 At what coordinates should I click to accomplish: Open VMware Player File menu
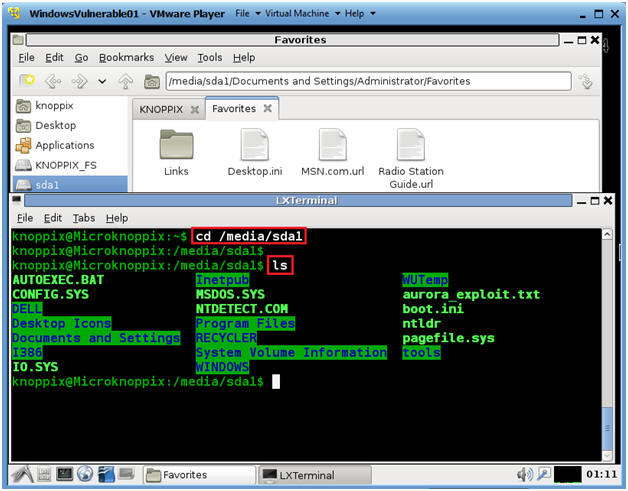click(248, 14)
